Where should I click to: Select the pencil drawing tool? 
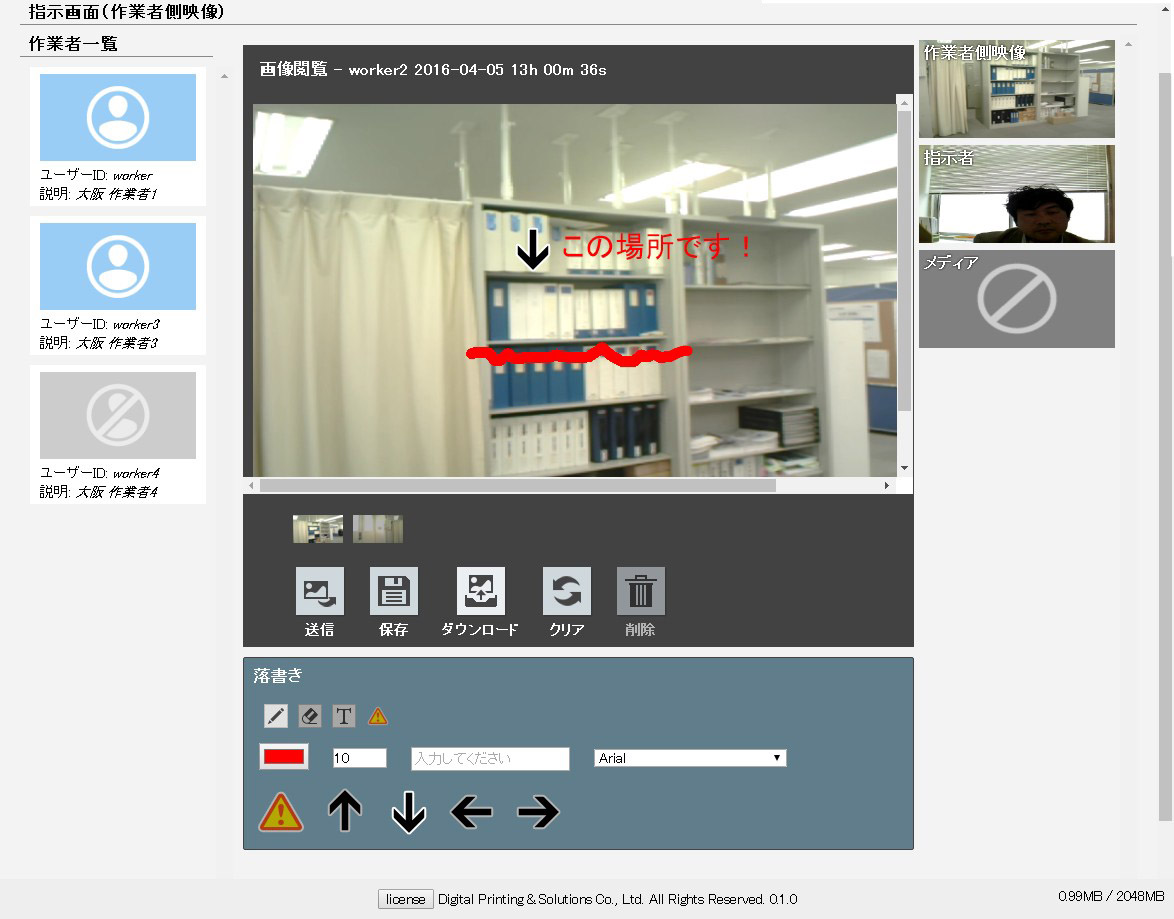pos(276,716)
